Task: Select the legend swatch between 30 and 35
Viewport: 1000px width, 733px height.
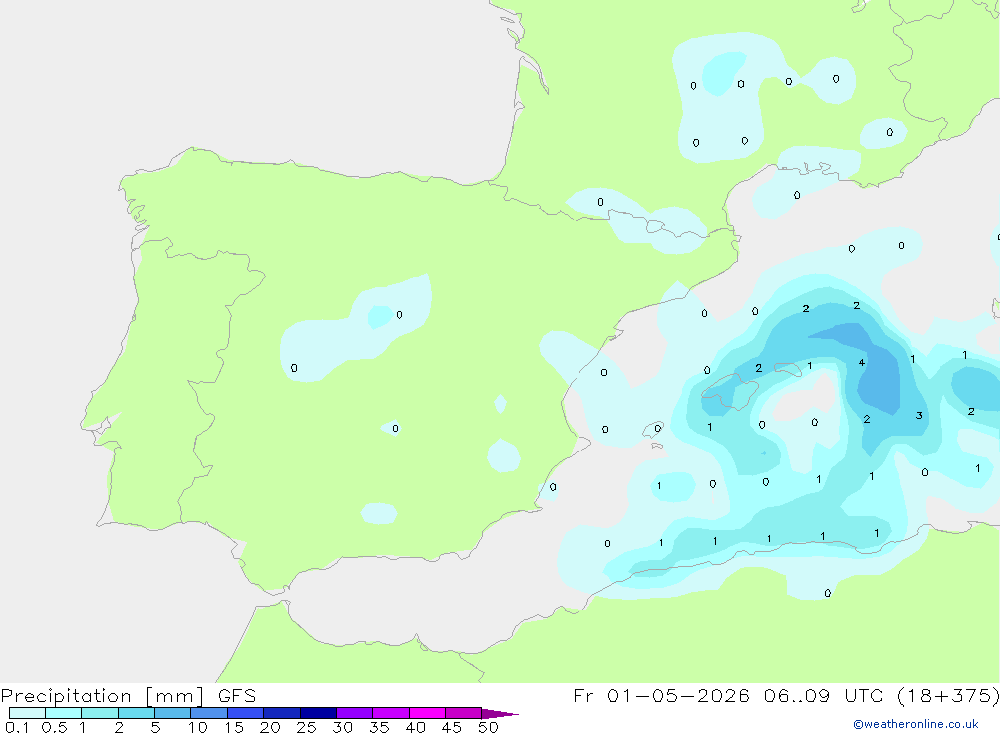Action: coord(354,713)
